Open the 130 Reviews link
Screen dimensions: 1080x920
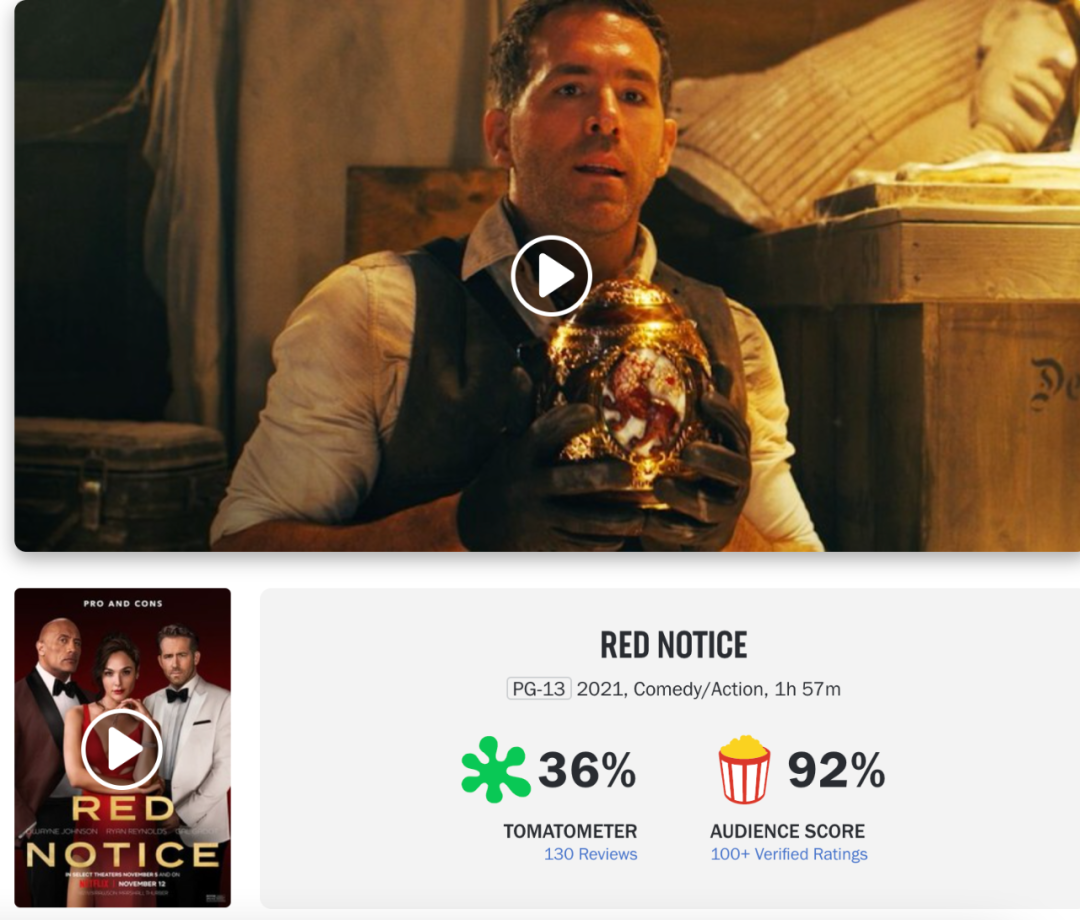coord(590,854)
